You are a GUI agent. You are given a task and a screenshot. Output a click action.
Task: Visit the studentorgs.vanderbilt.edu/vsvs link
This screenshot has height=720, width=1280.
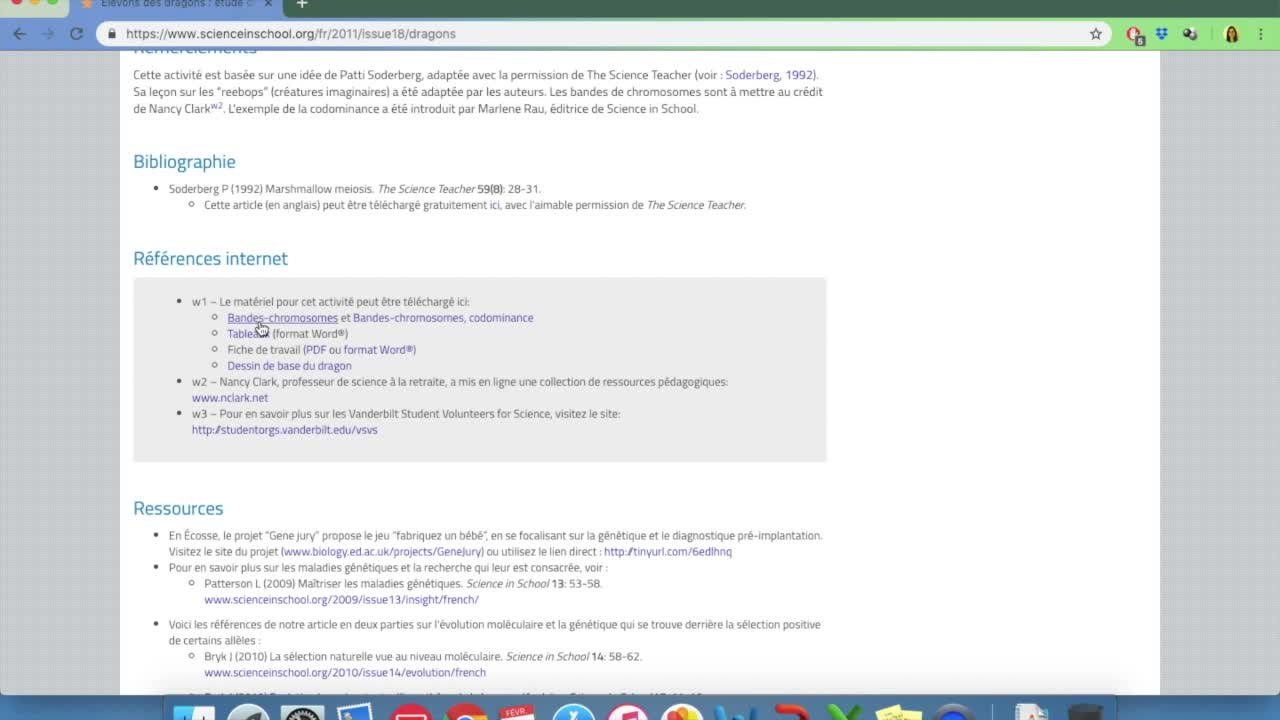pos(284,430)
